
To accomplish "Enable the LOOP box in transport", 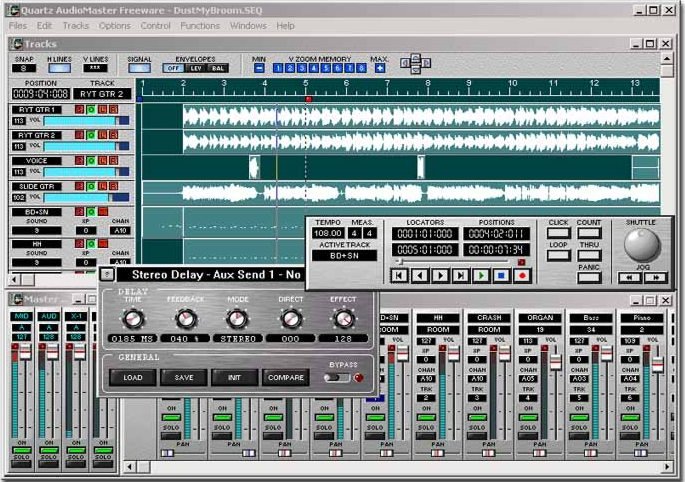I will pos(558,255).
